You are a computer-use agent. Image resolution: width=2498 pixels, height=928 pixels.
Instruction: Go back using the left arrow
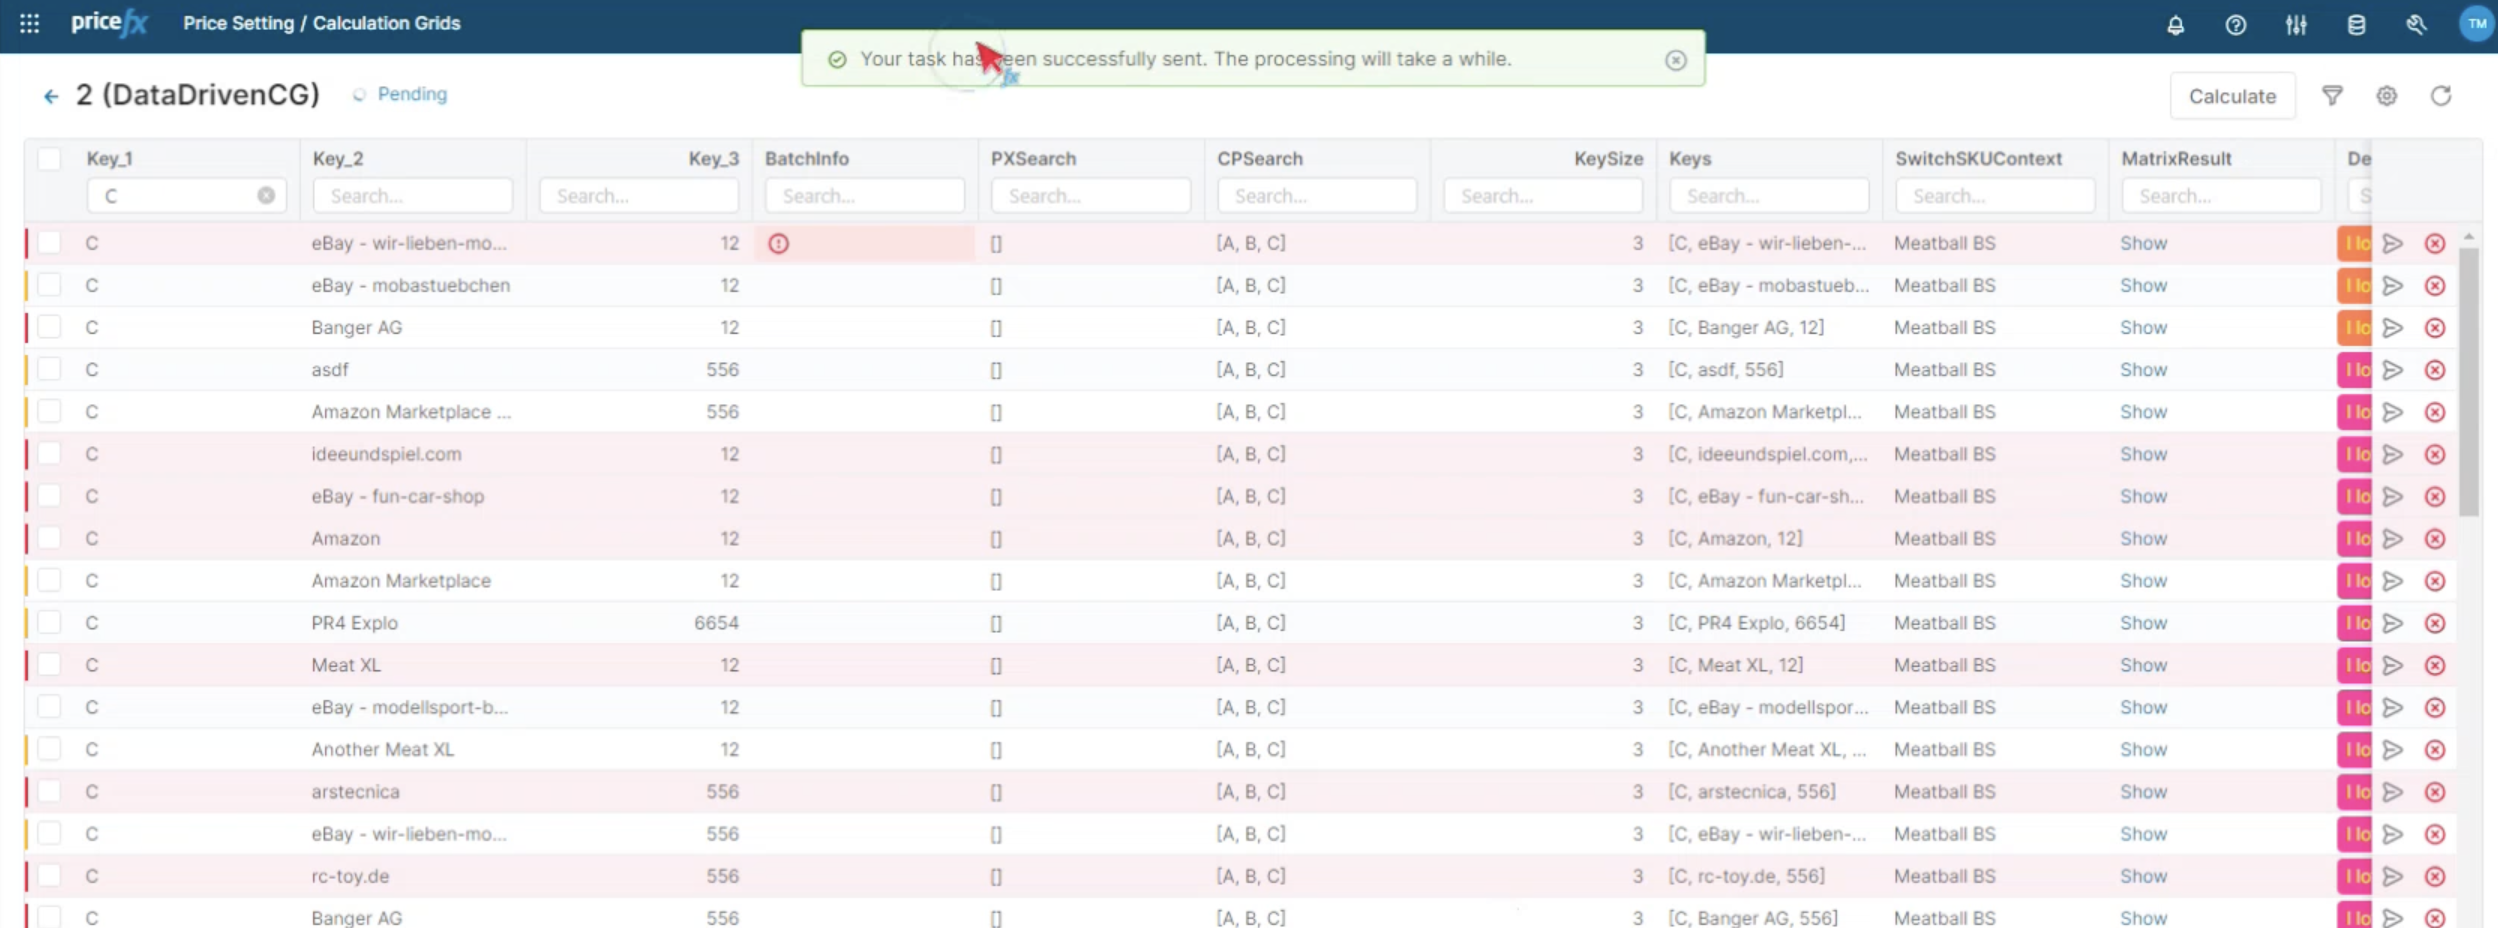(51, 96)
